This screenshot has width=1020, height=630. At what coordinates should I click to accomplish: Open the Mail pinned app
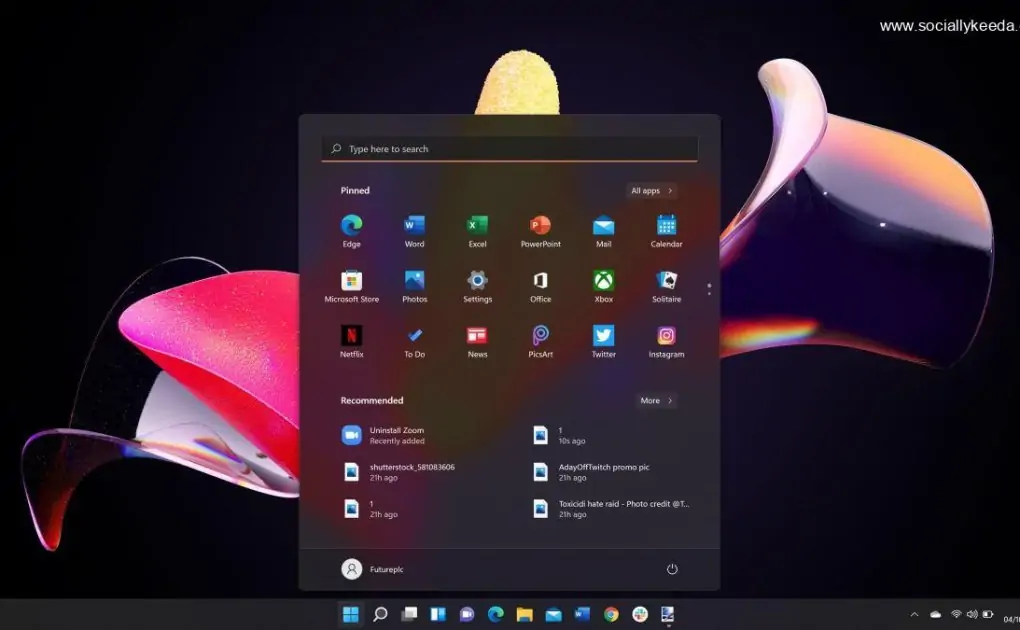(x=604, y=231)
